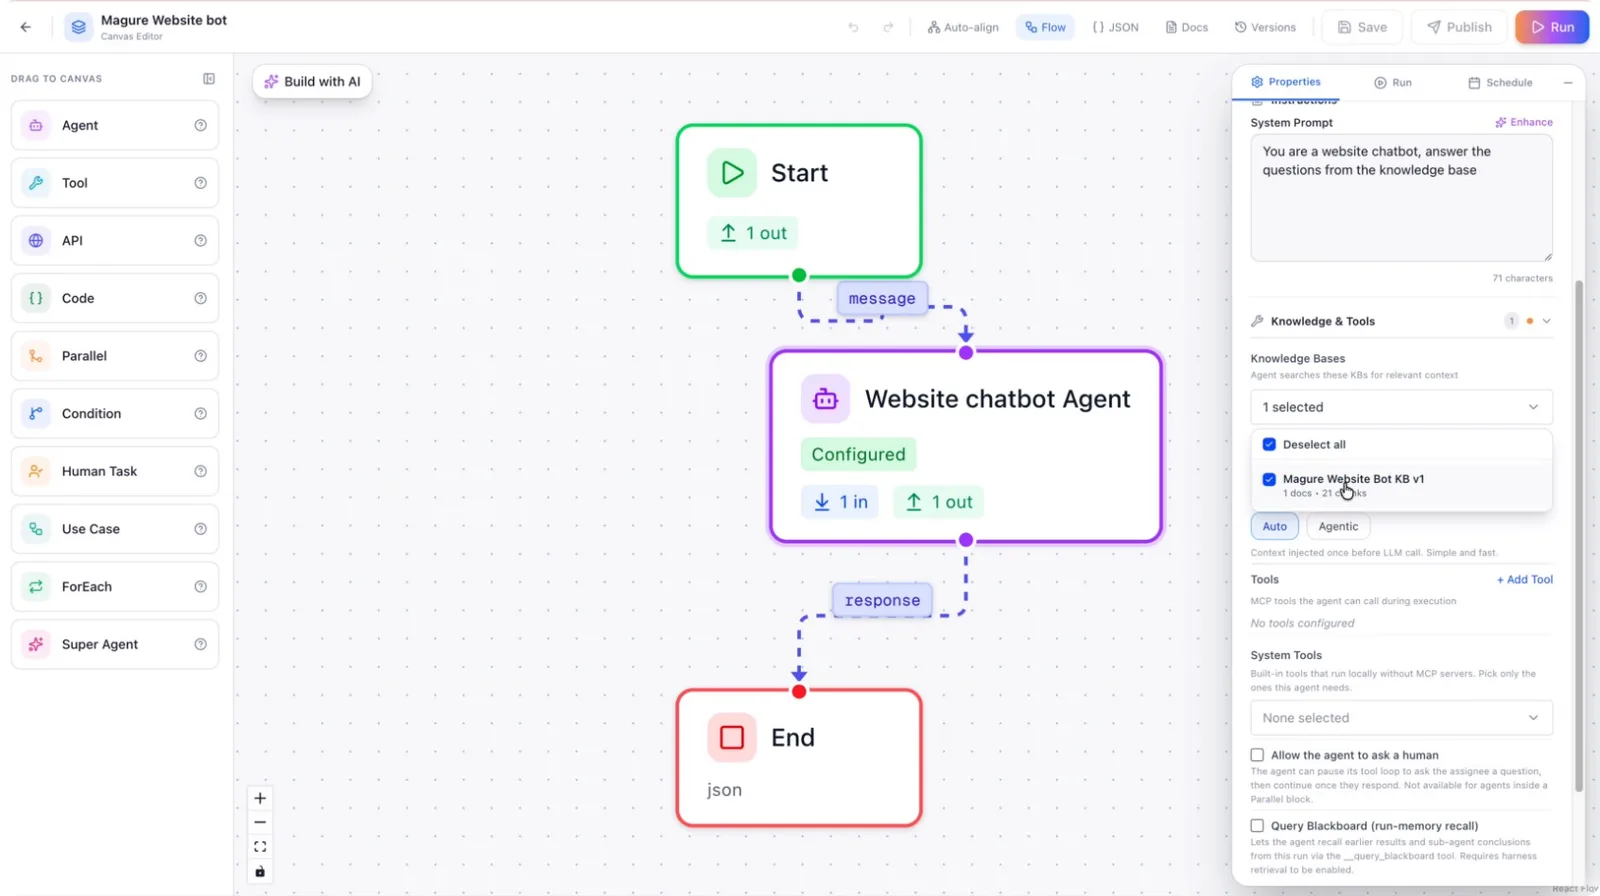Image resolution: width=1600 pixels, height=896 pixels.
Task: Open the Properties tab
Action: point(1286,82)
